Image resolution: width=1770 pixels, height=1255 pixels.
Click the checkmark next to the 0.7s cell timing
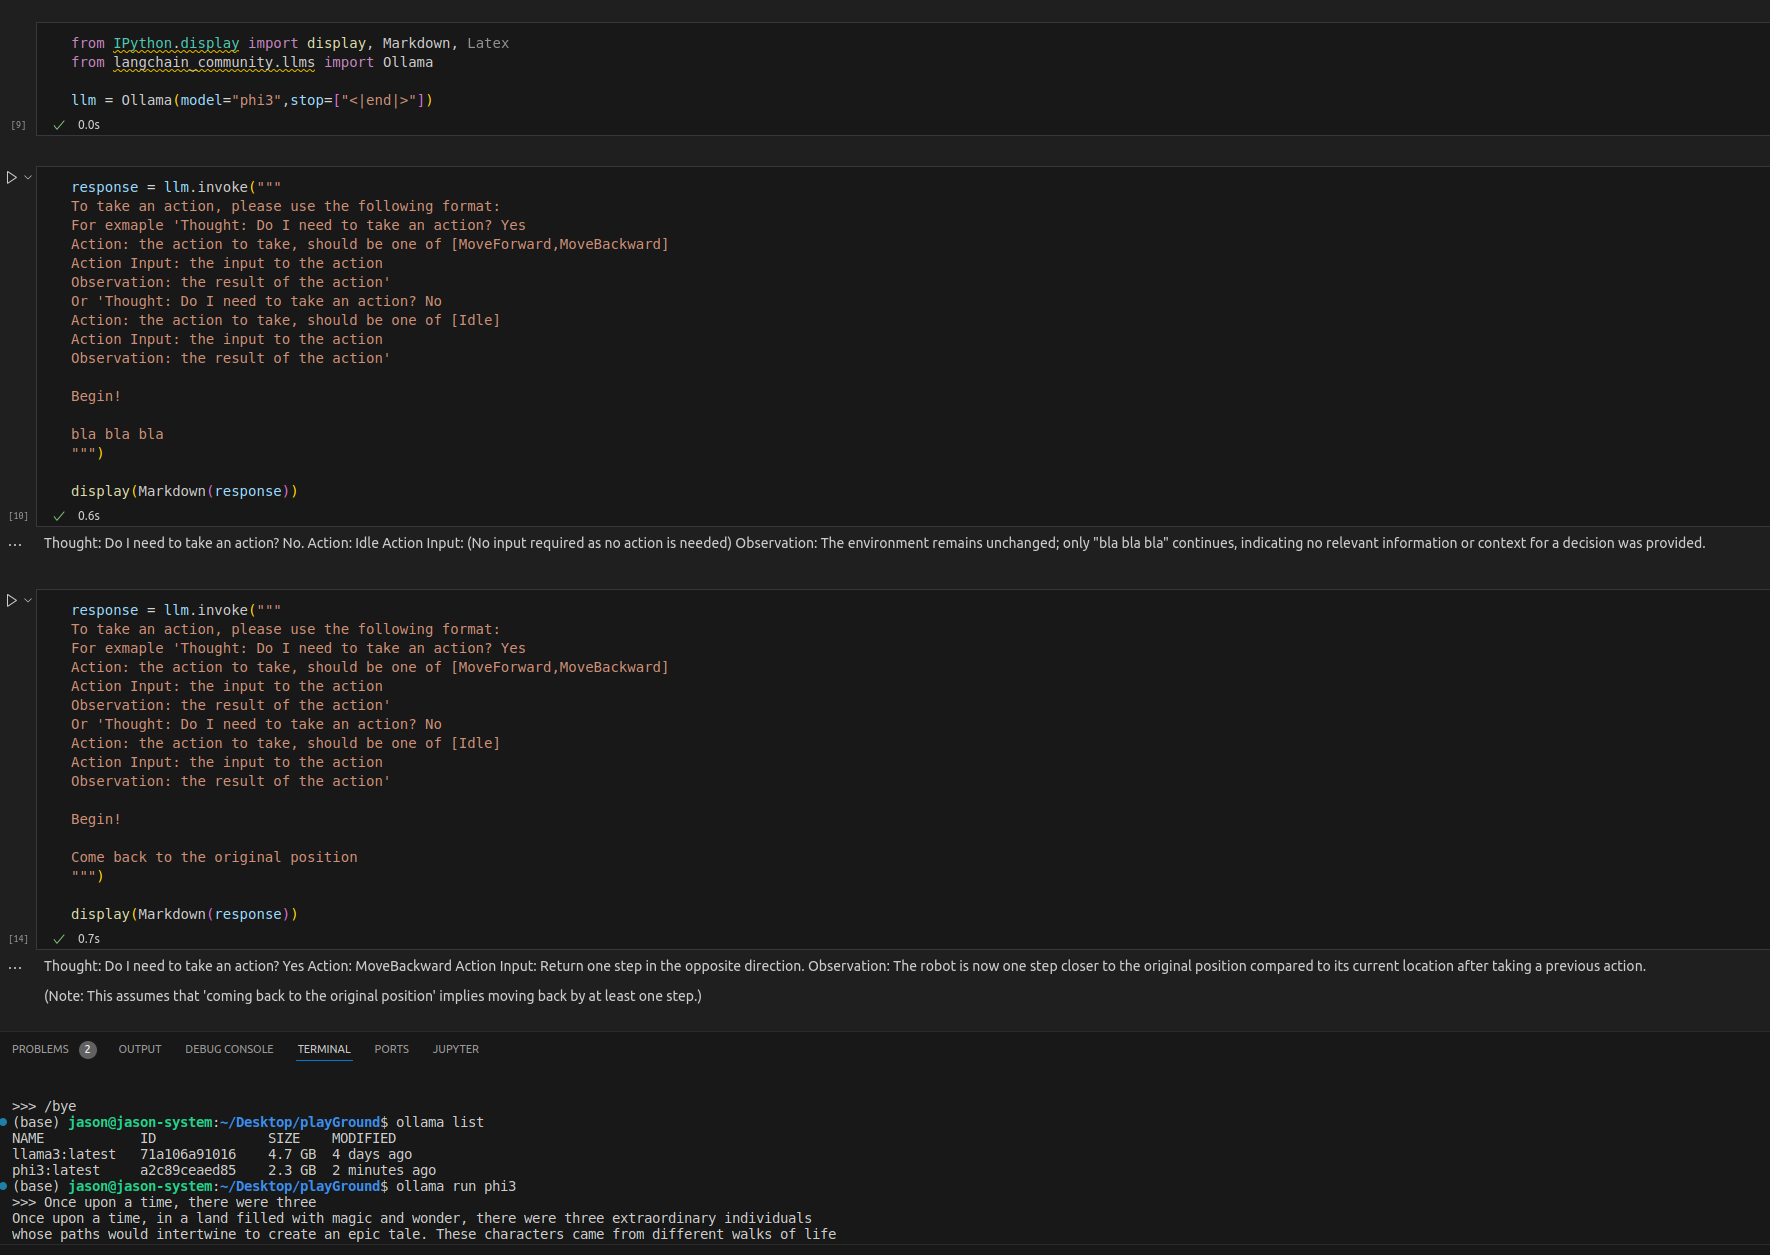58,938
